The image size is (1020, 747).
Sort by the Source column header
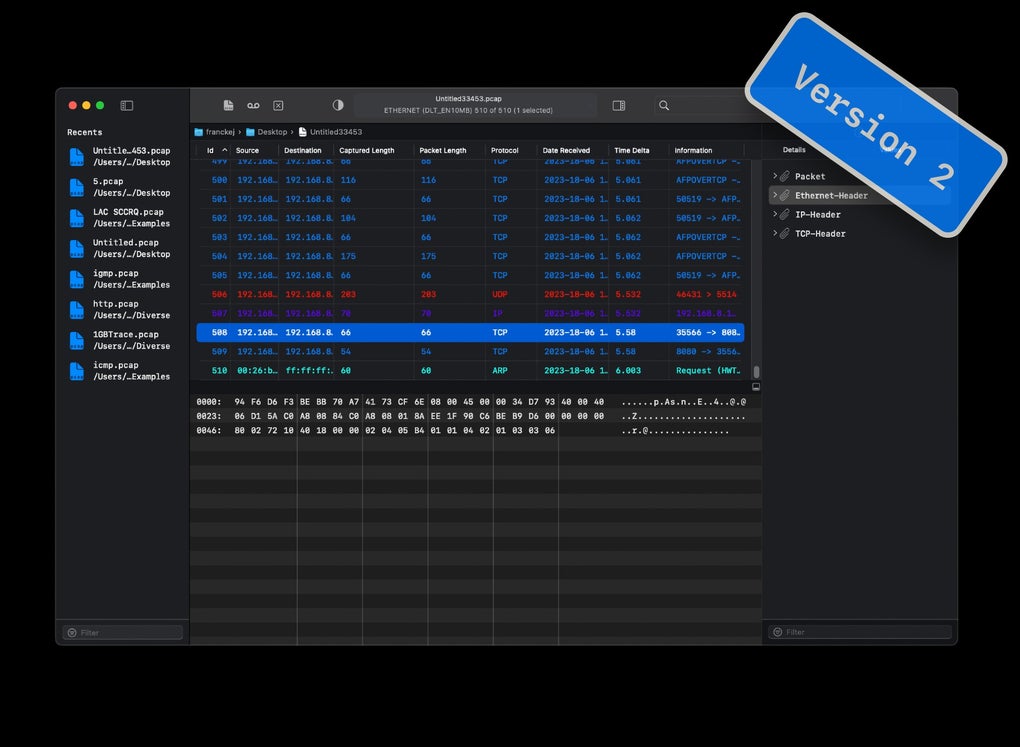tap(254, 150)
